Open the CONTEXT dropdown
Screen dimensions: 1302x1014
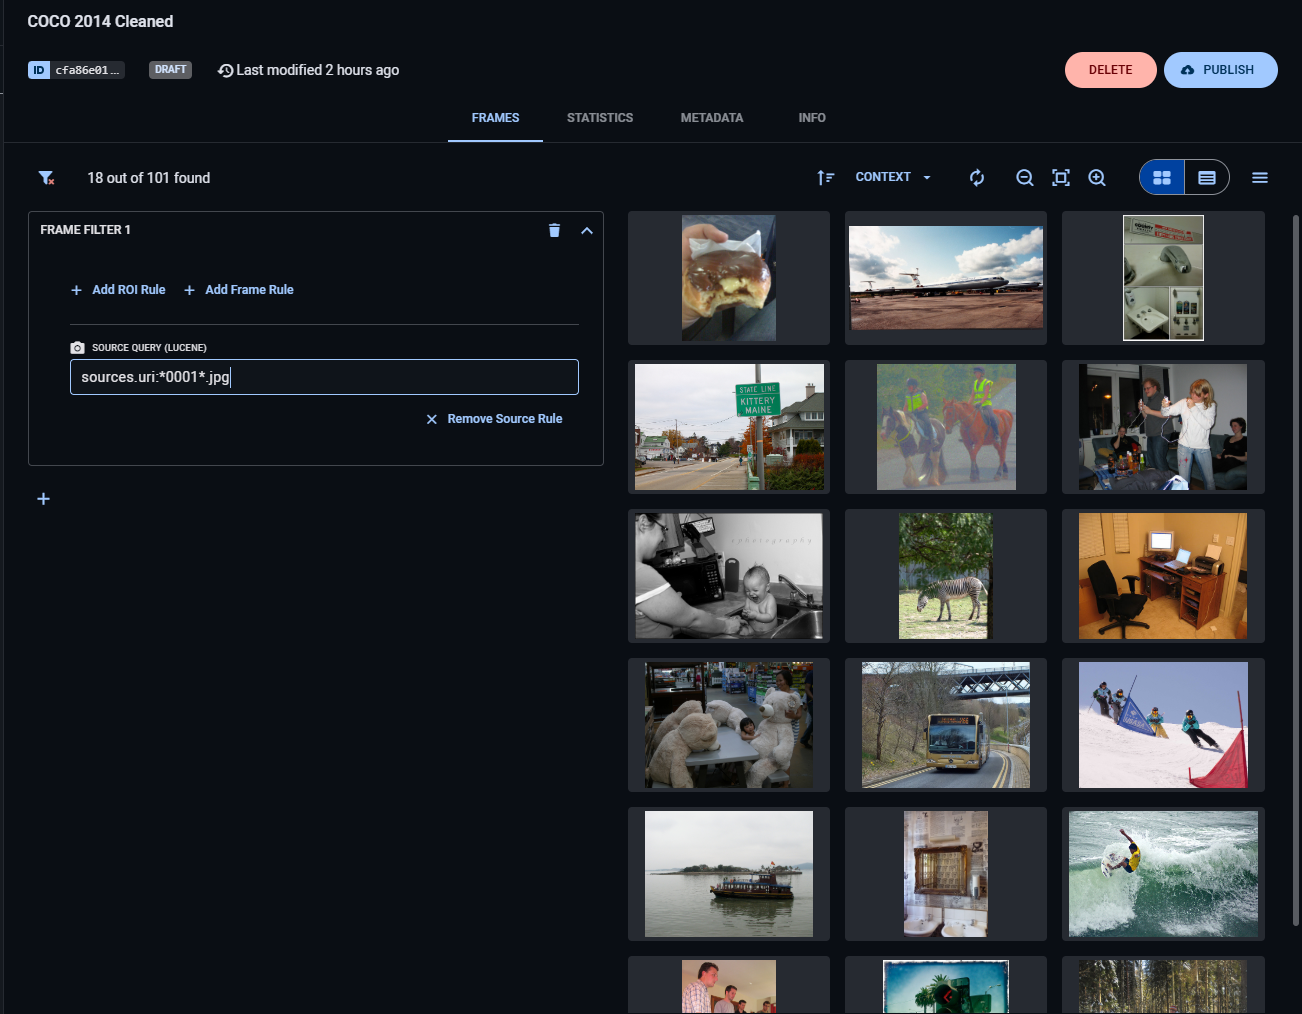pos(891,177)
